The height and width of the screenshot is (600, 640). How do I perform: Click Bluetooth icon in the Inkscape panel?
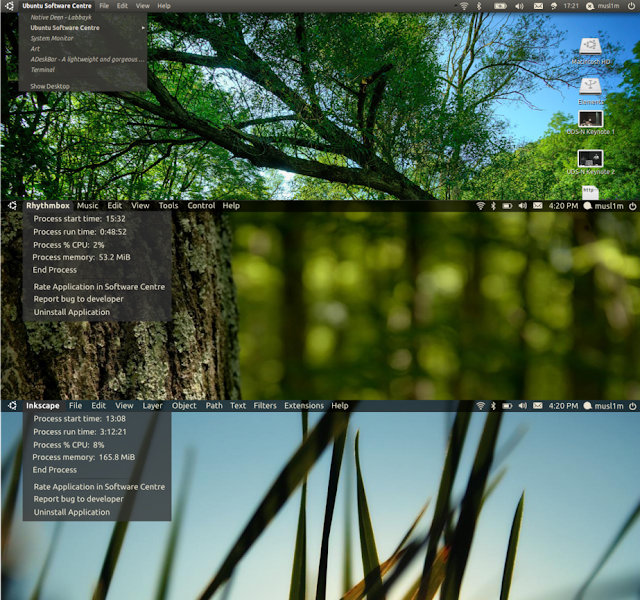[x=493, y=406]
